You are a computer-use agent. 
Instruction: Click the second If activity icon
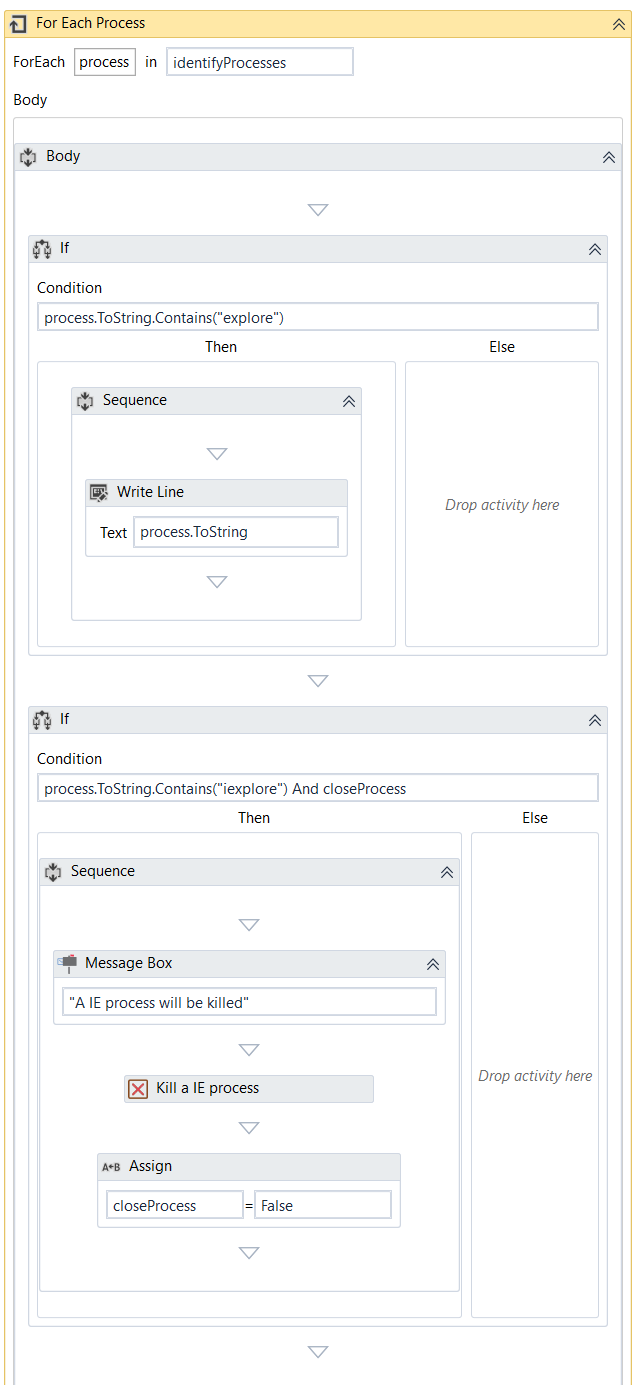[42, 720]
